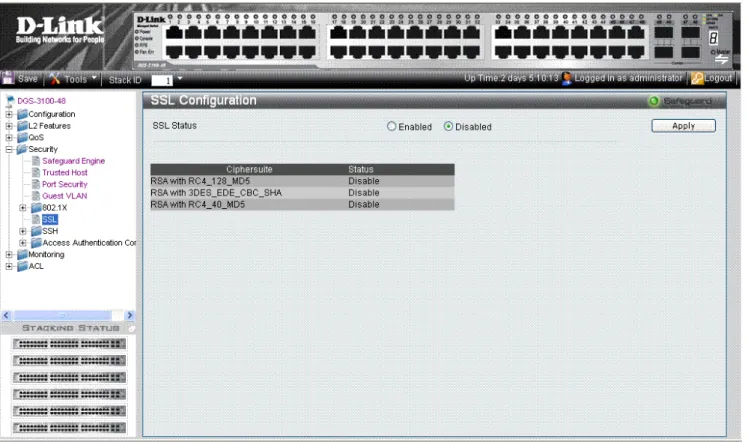Click the Trusted Host page icon

[36, 172]
